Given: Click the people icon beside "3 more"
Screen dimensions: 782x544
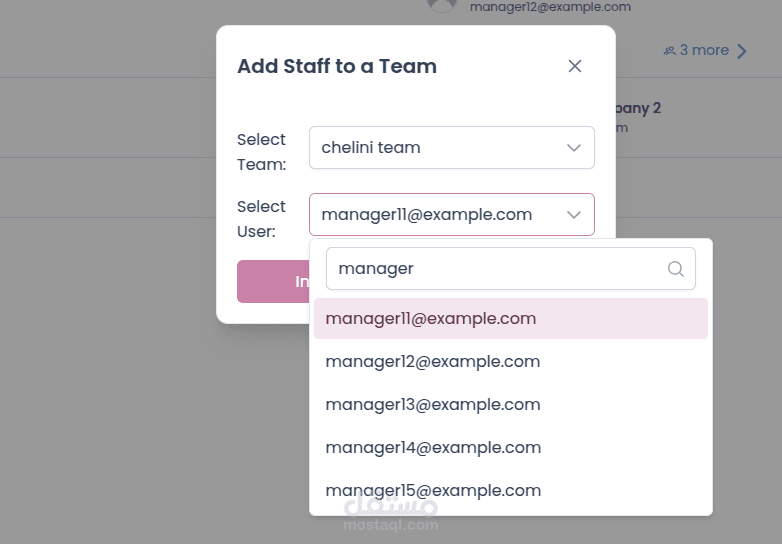Looking at the screenshot, I should (x=669, y=50).
